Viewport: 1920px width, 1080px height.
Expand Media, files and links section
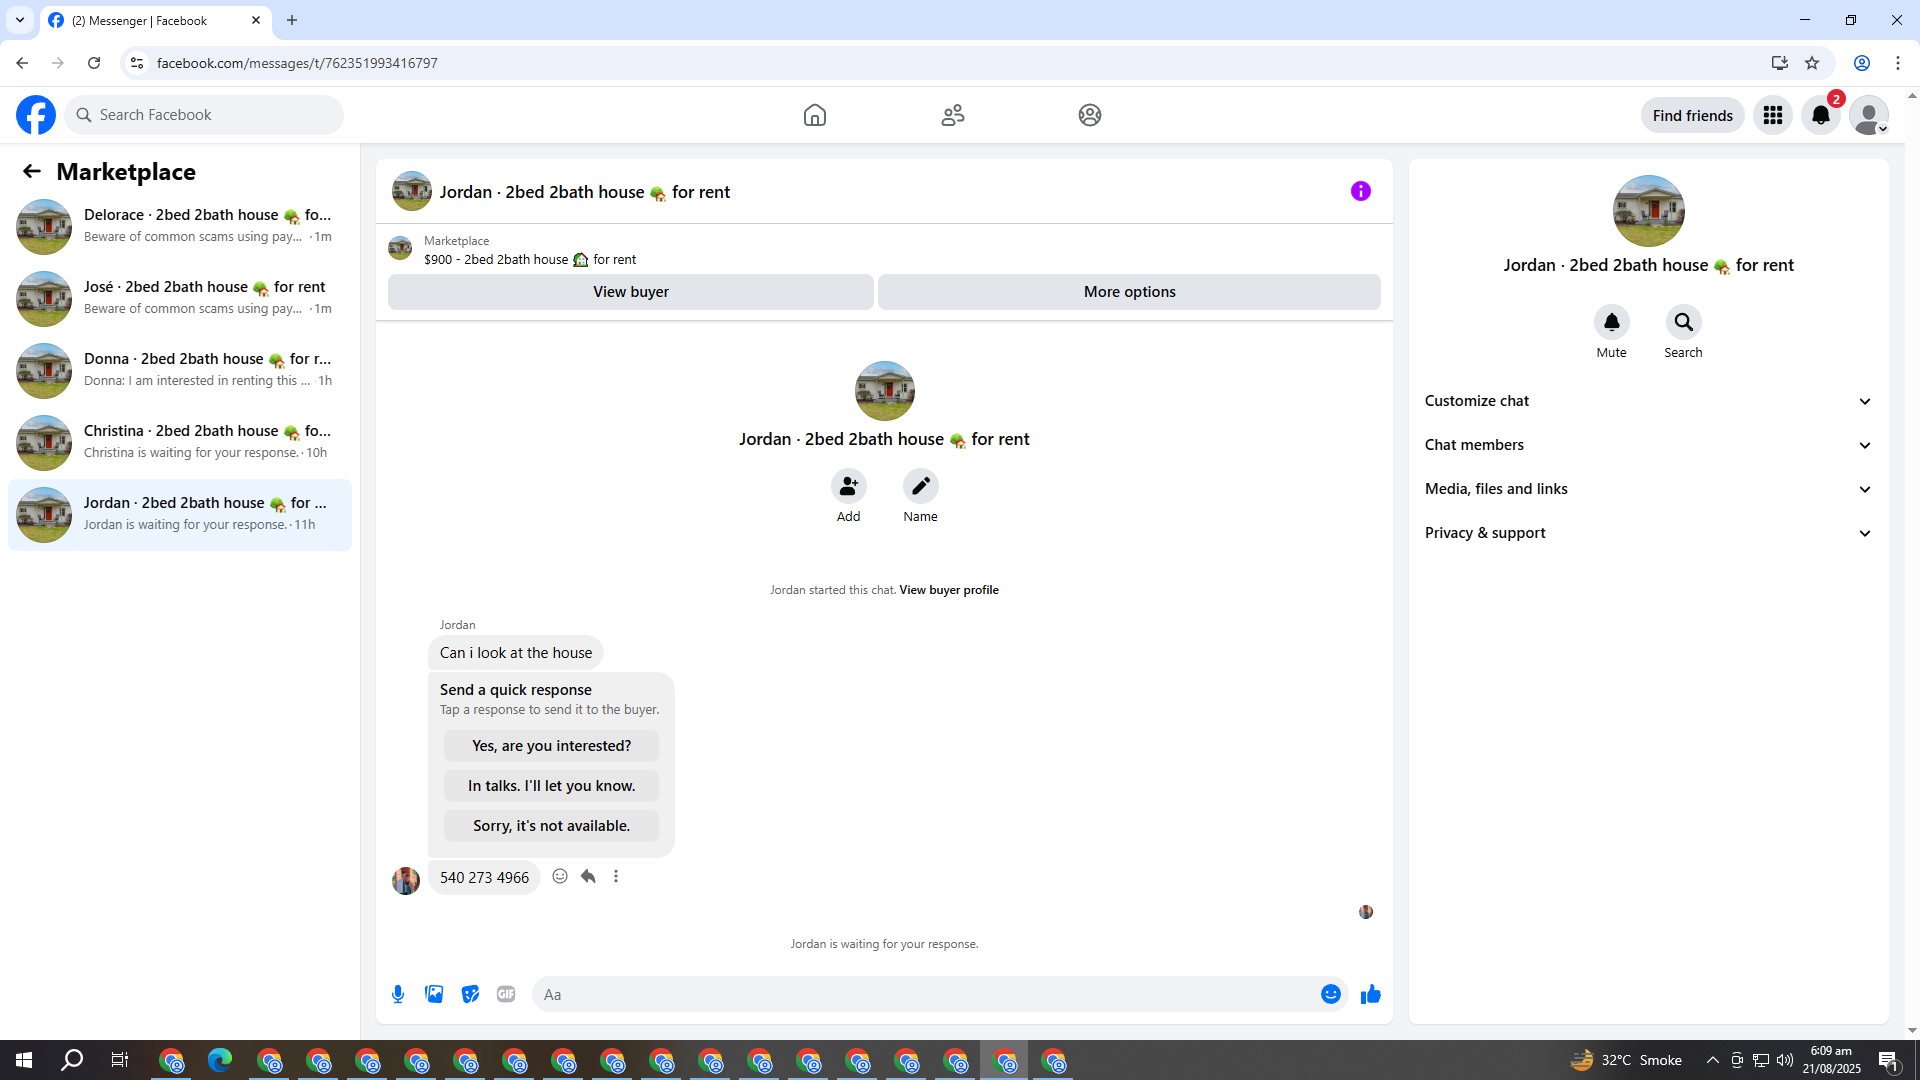coord(1647,489)
